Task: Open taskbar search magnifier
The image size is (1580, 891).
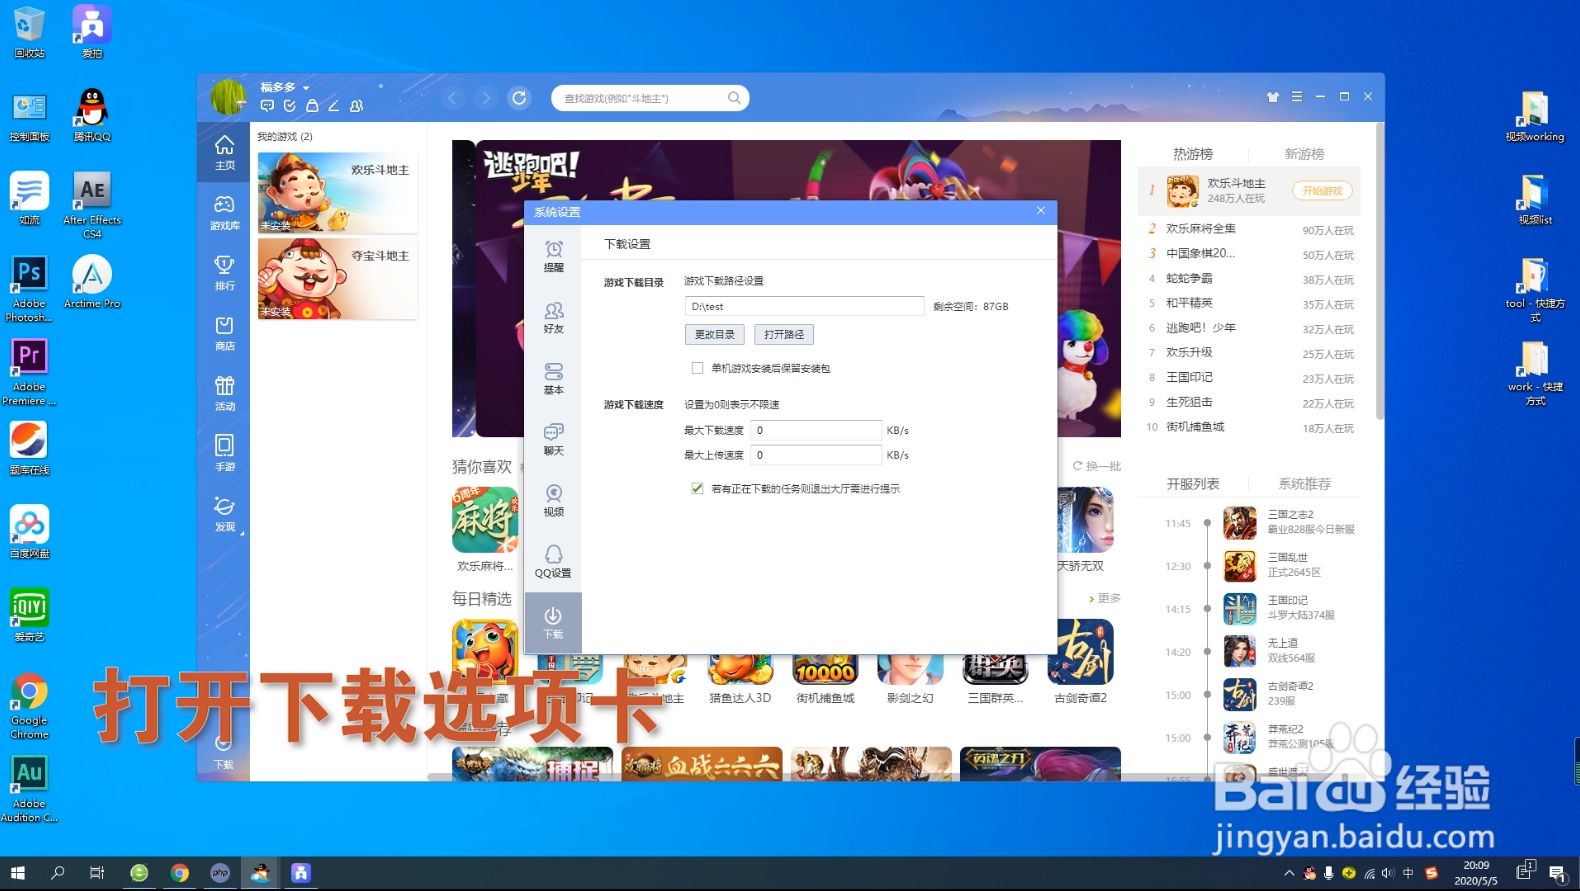Action: tap(58, 873)
